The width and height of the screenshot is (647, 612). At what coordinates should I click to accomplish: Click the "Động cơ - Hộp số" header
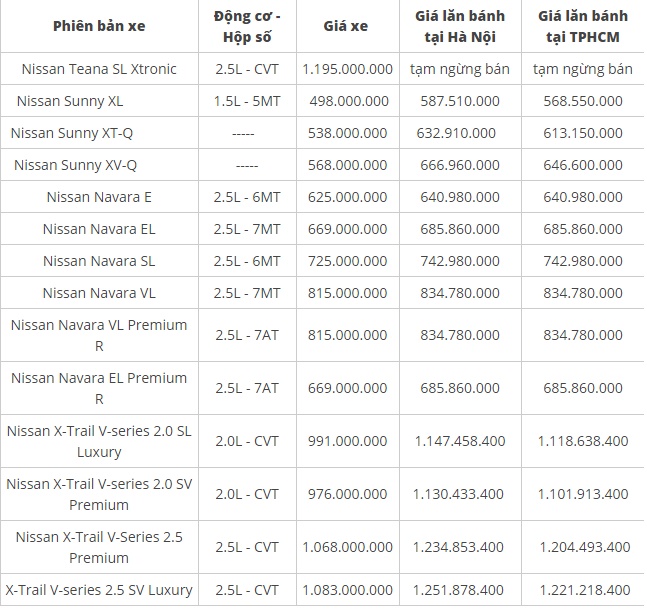(247, 25)
